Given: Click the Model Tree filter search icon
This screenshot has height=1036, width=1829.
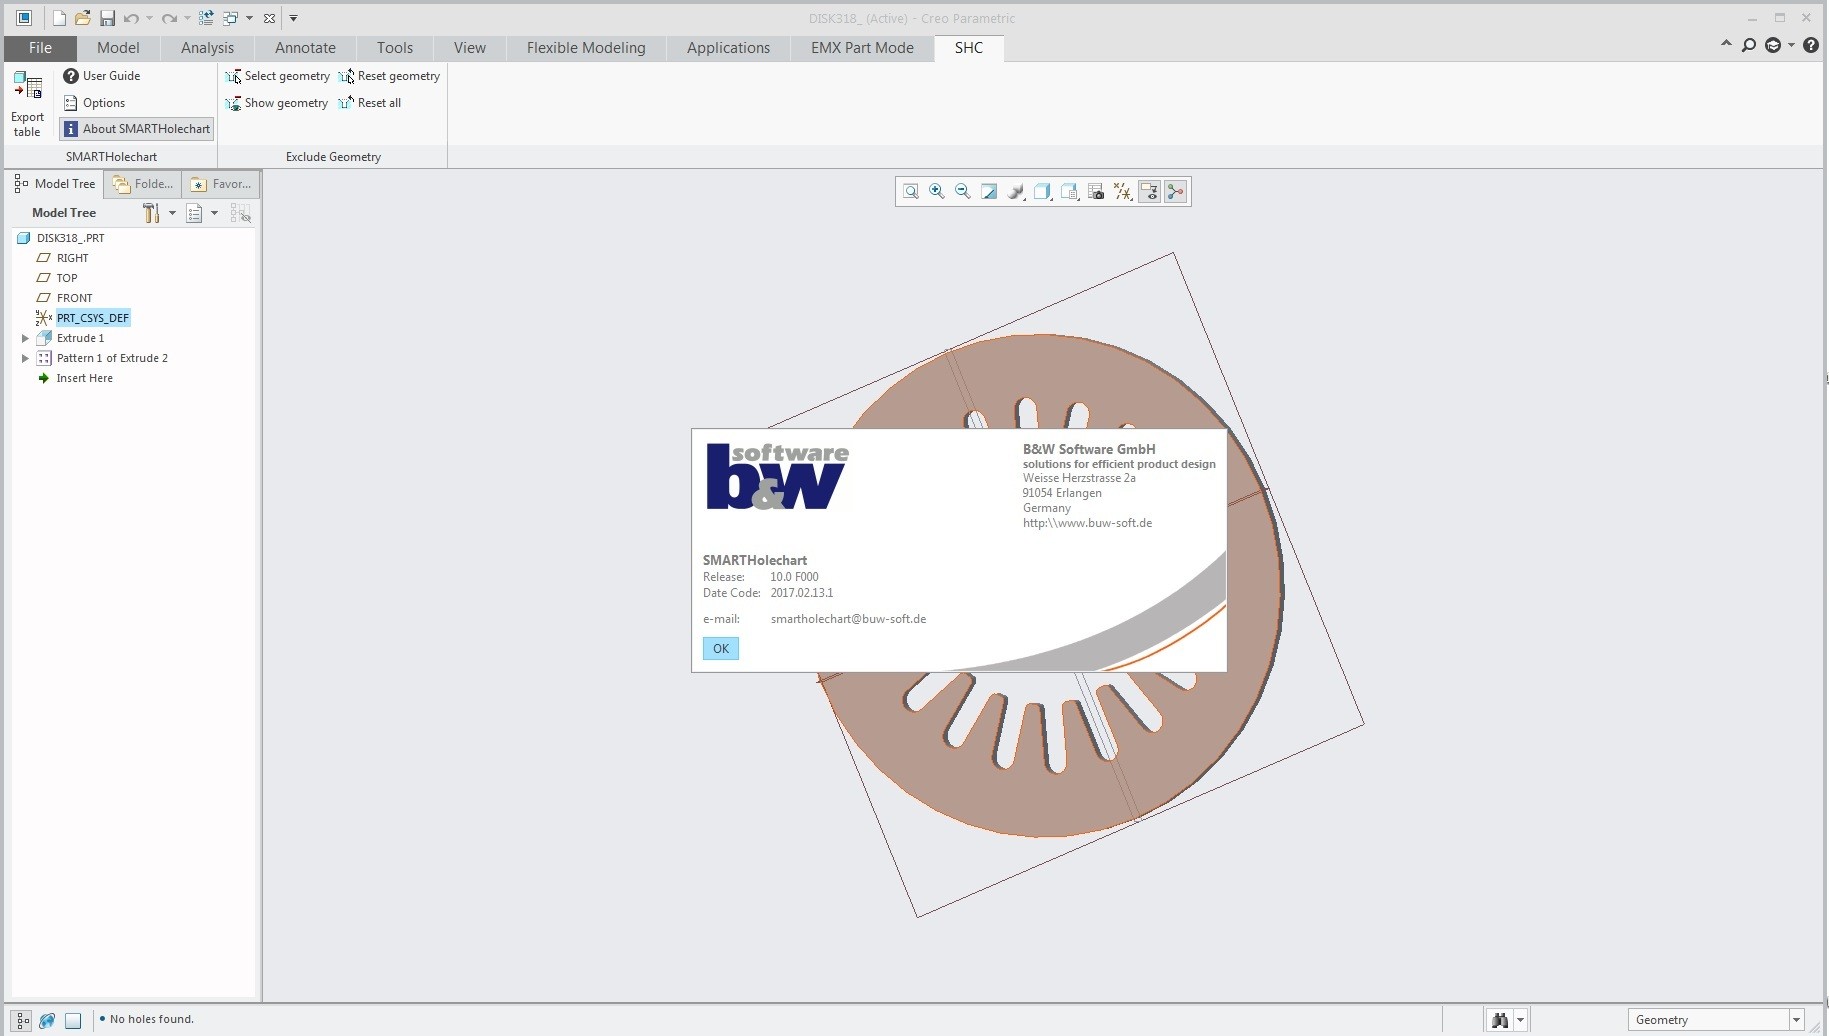Looking at the screenshot, I should click(241, 213).
